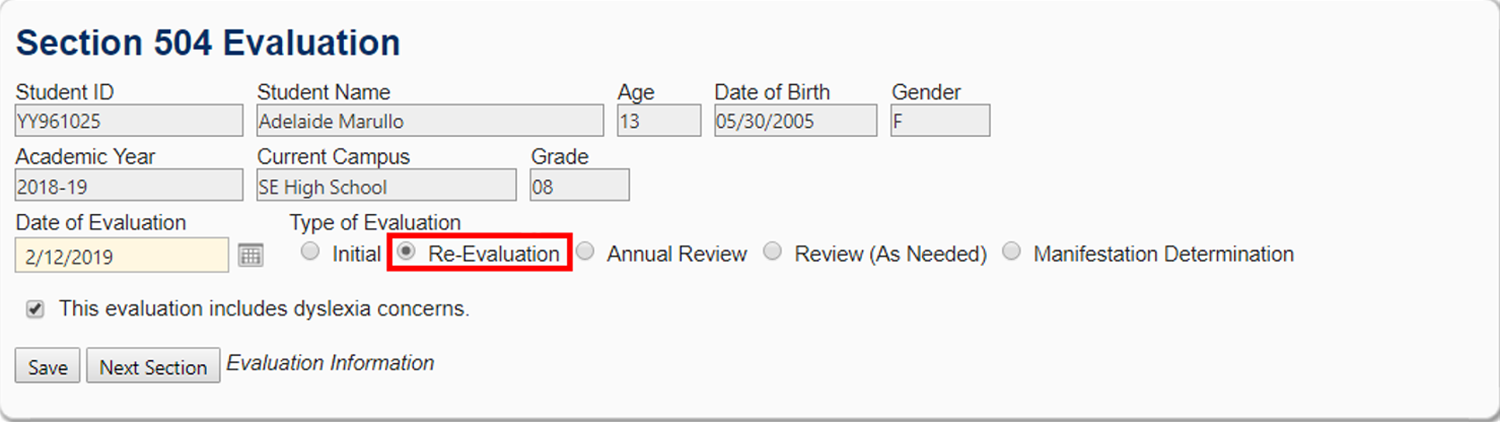Image resolution: width=1500 pixels, height=422 pixels.
Task: Click the Evaluation Information label
Action: [x=330, y=363]
